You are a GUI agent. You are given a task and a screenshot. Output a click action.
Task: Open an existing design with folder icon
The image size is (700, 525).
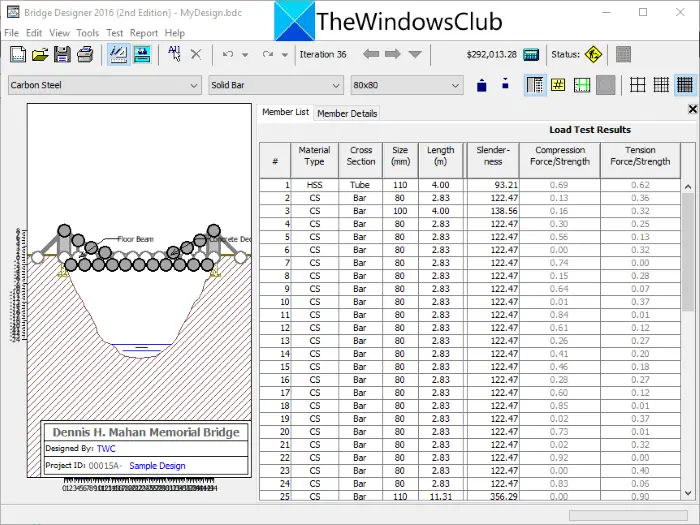pos(40,54)
